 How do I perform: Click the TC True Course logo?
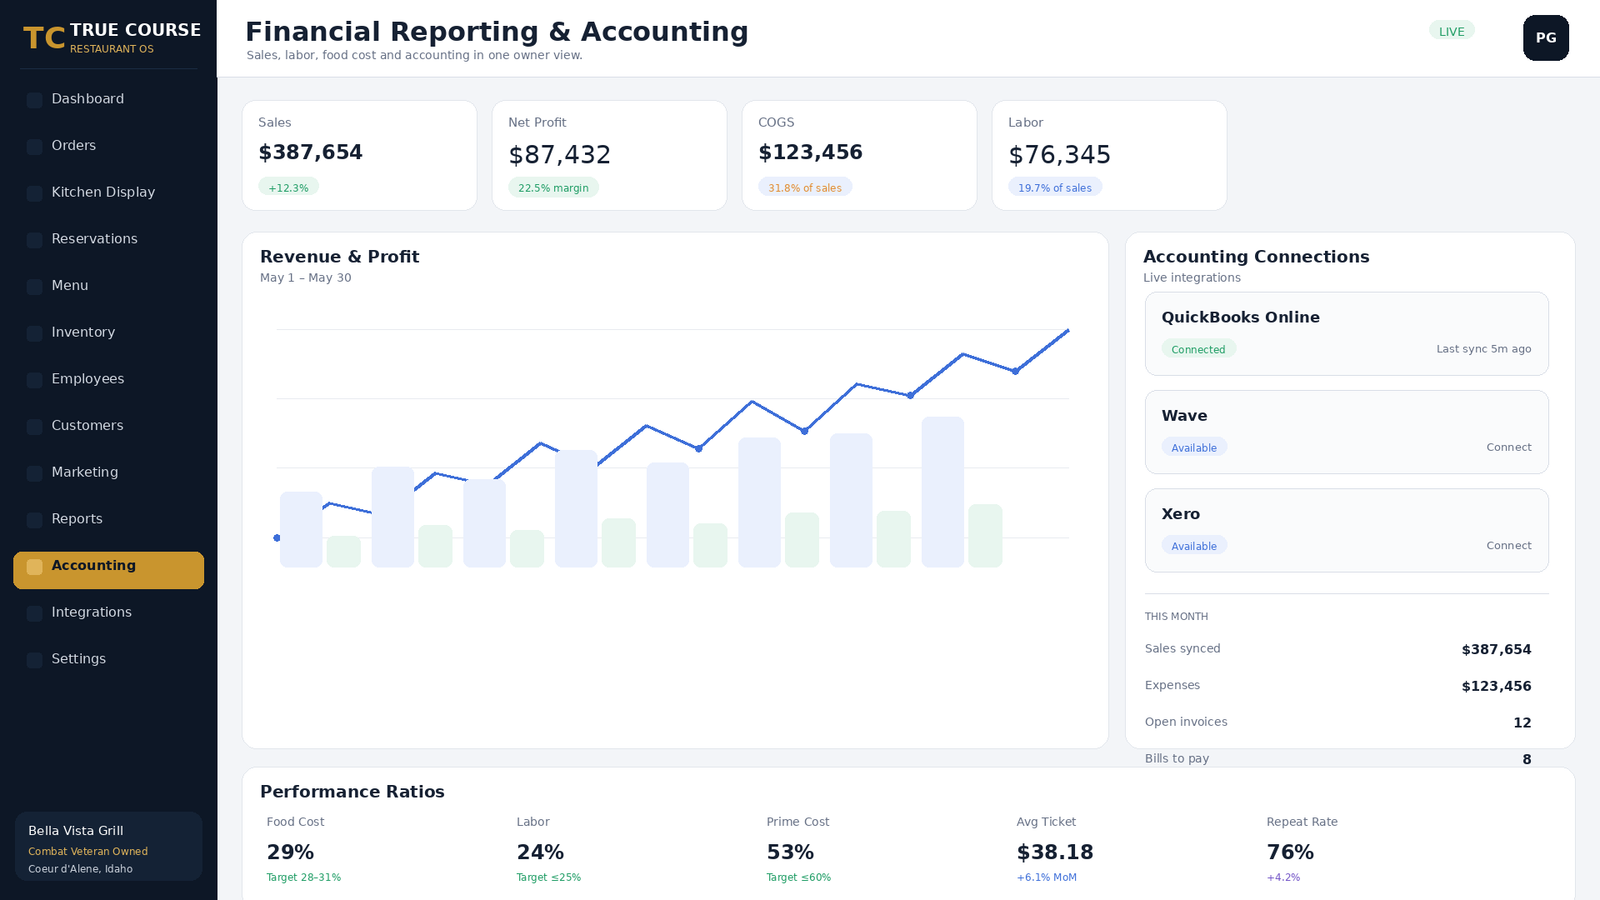(x=112, y=38)
